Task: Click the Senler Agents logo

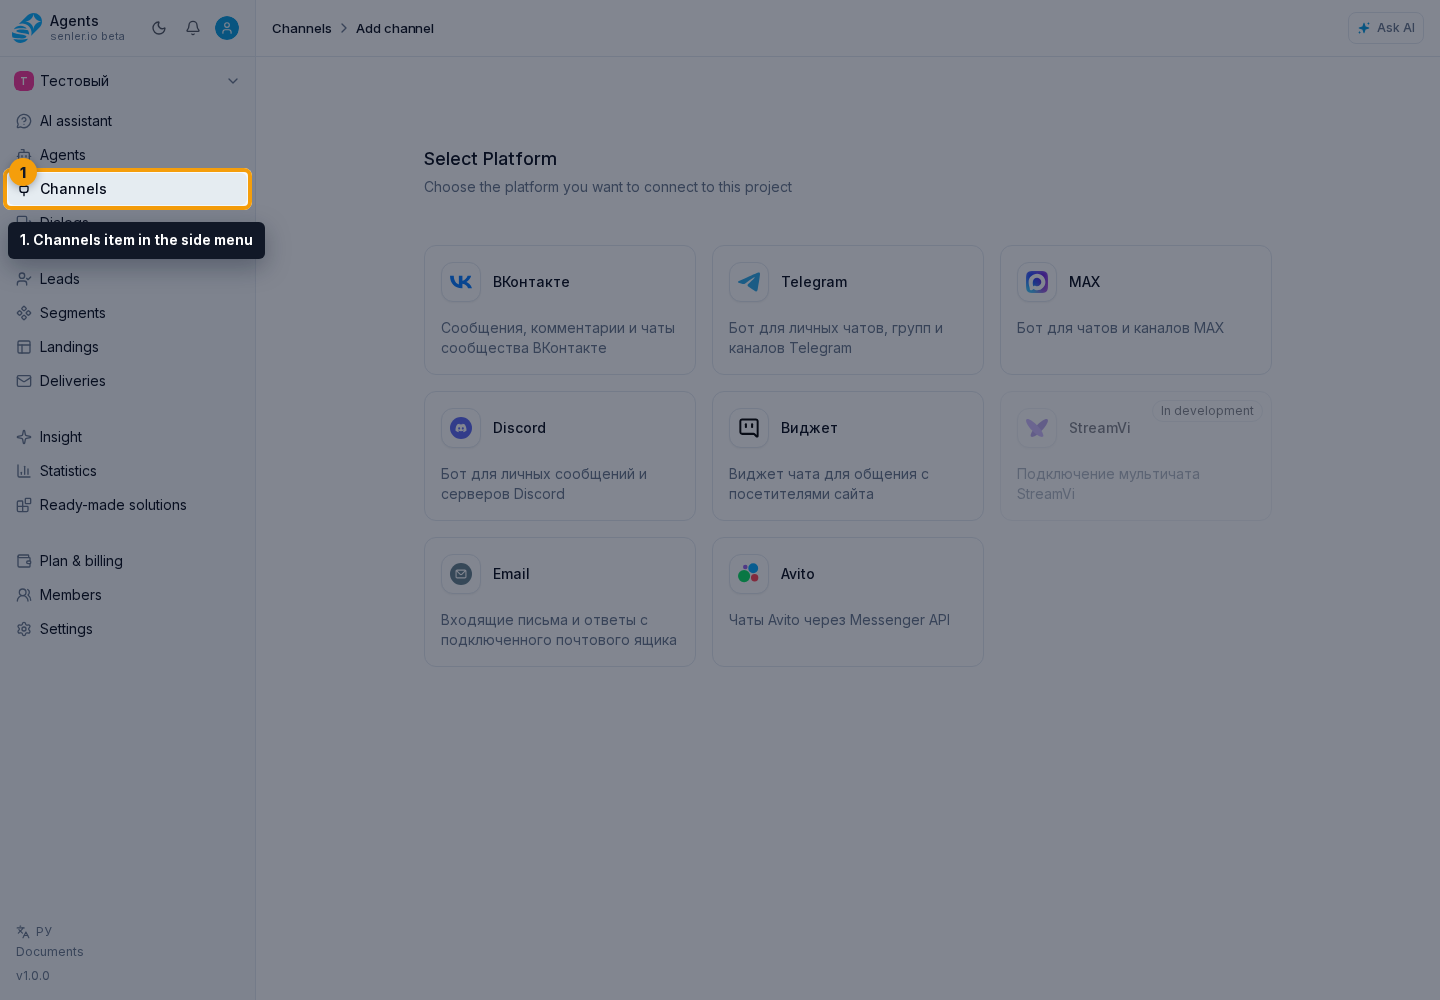Action: click(27, 28)
